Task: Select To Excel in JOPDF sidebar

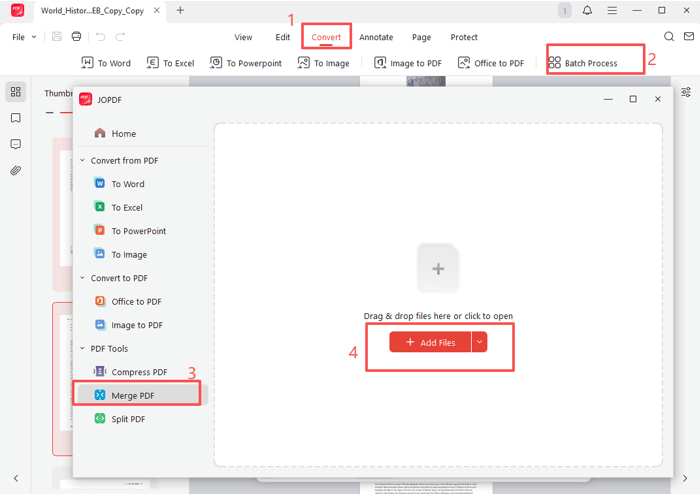Action: pos(118,208)
